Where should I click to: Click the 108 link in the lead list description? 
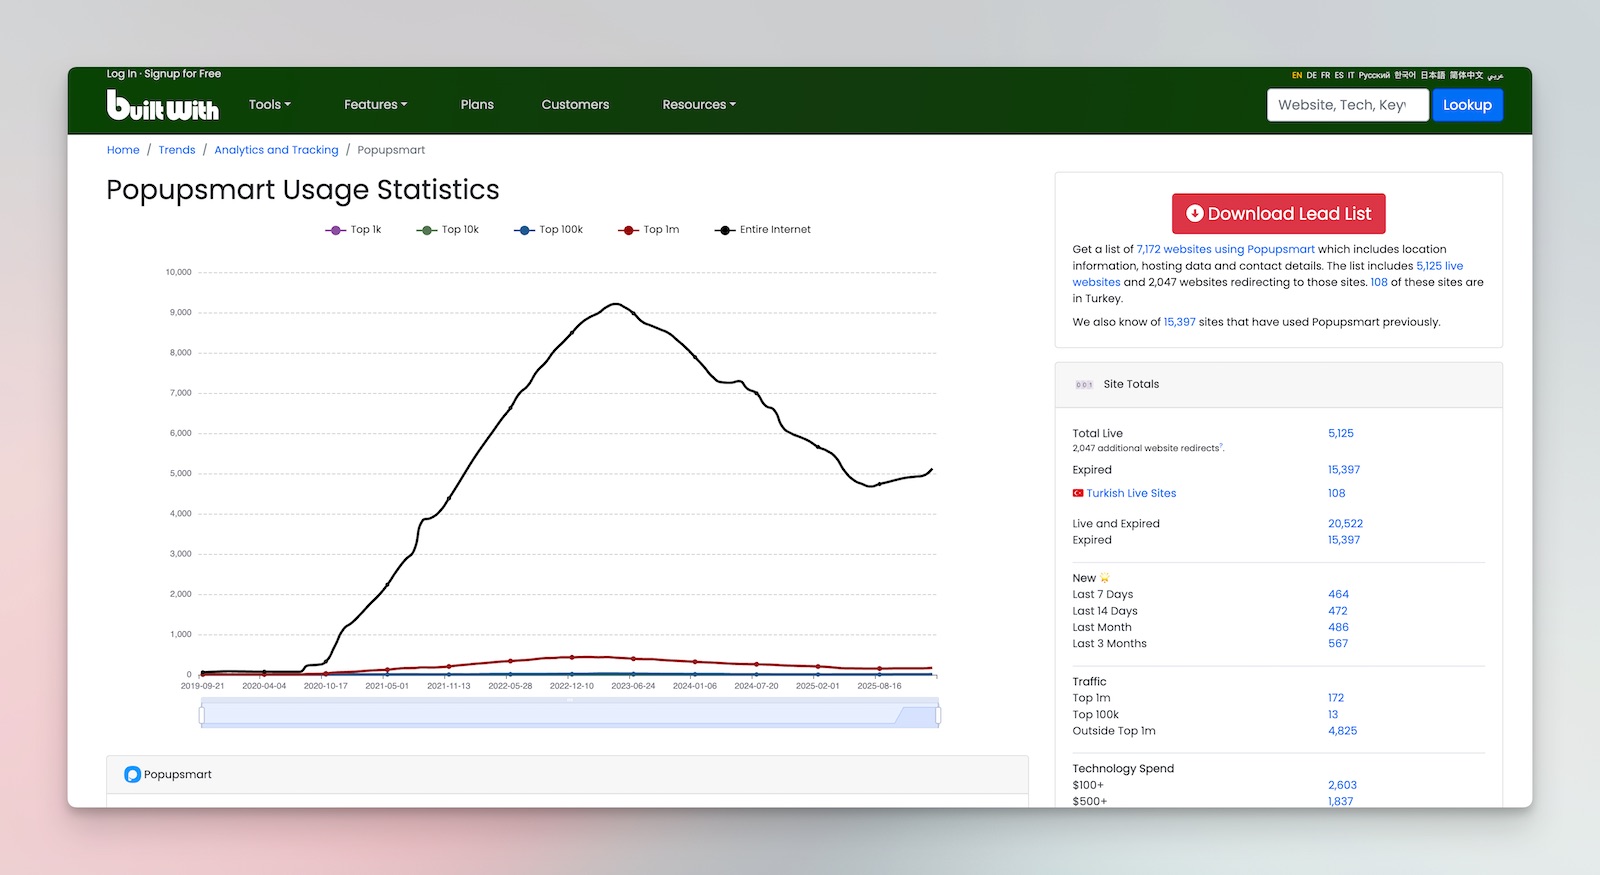click(x=1378, y=282)
